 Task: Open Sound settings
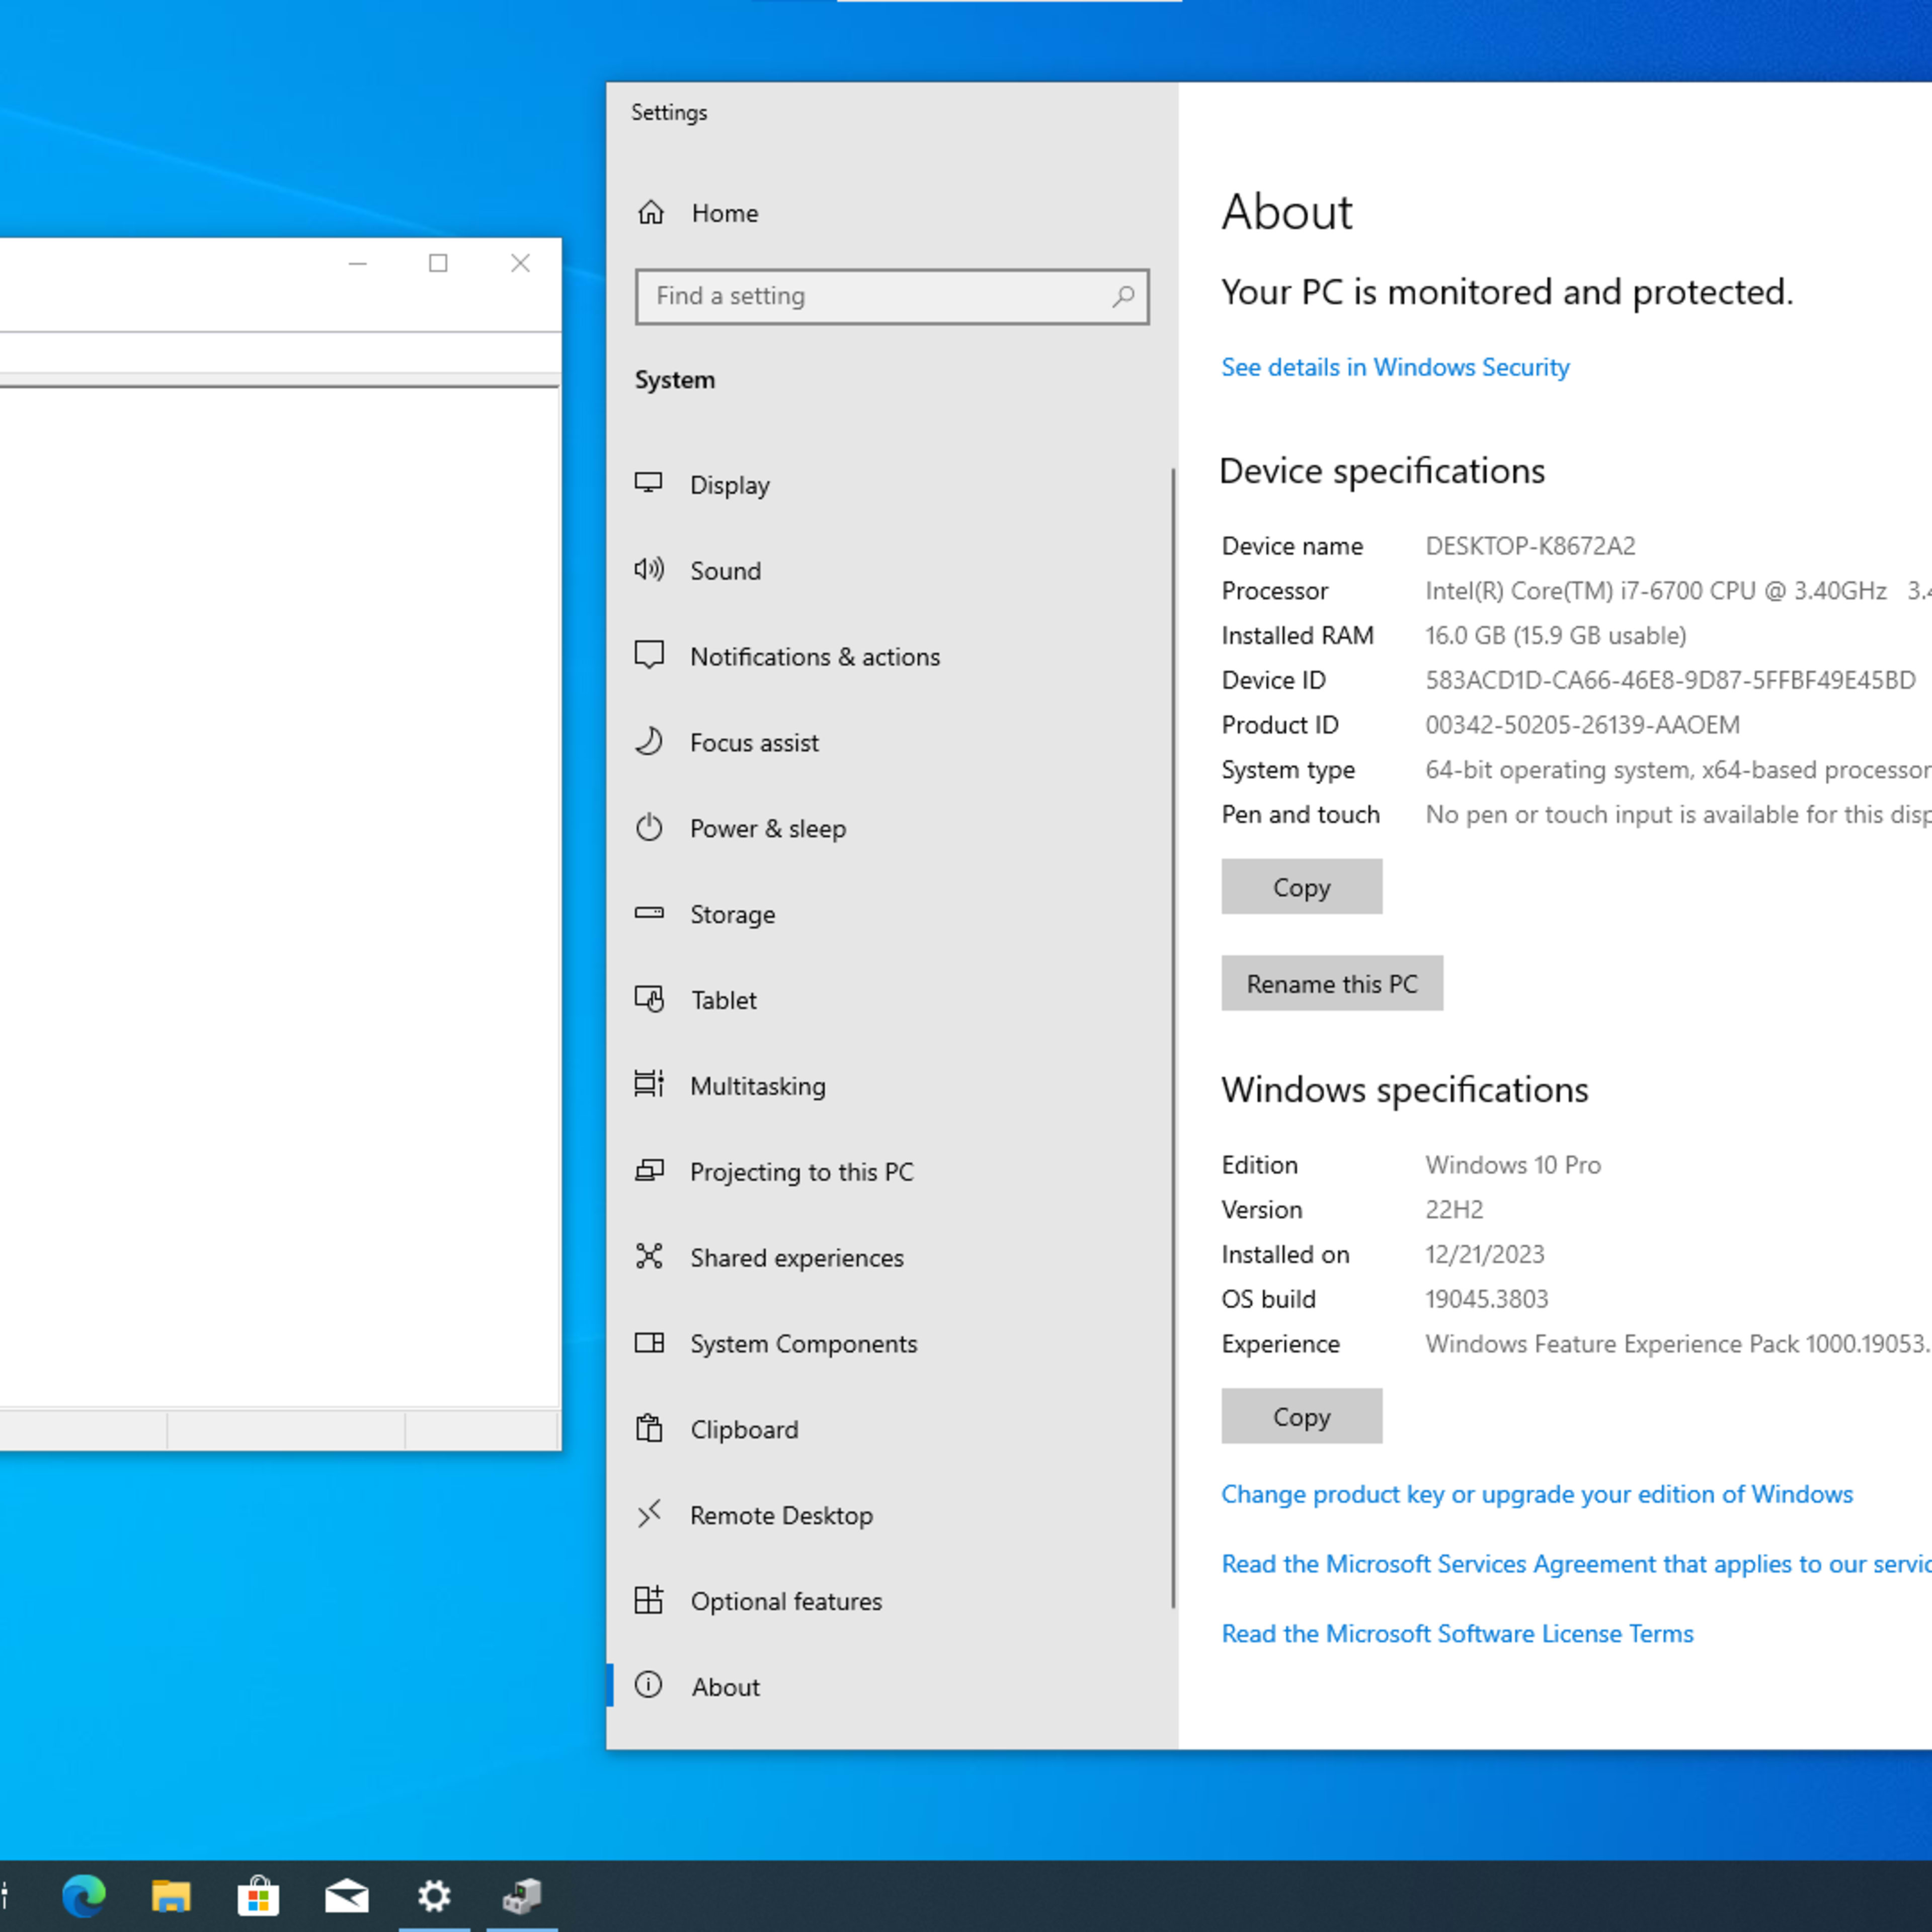click(726, 570)
